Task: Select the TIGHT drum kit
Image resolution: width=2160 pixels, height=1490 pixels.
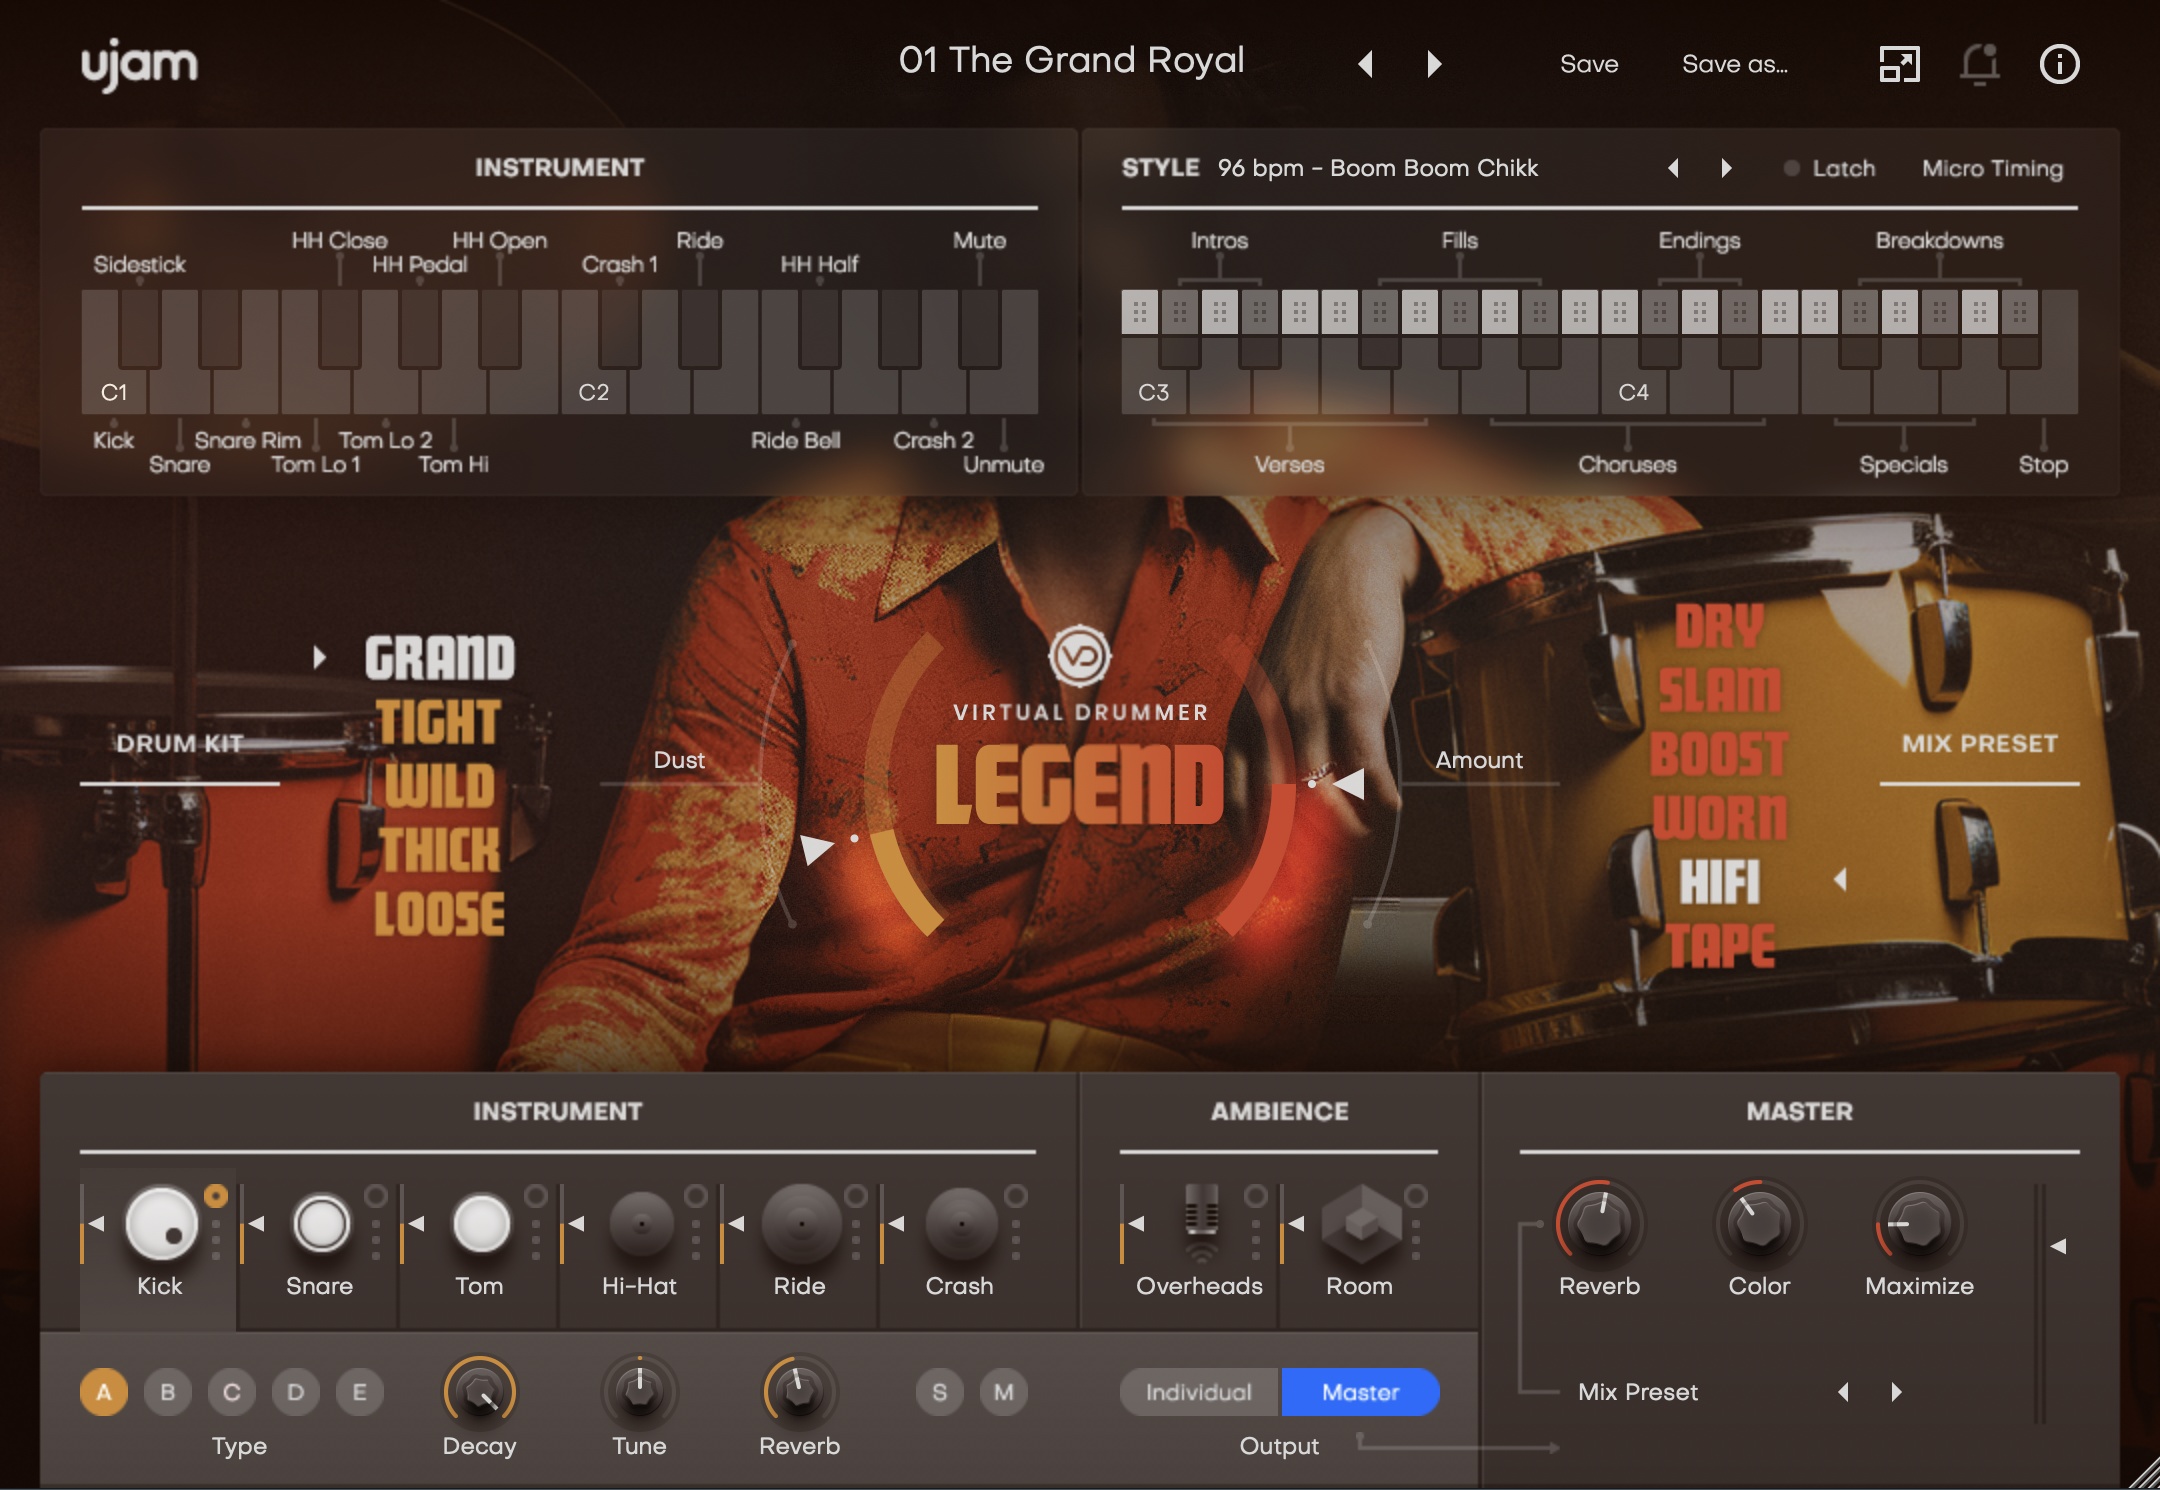Action: [438, 722]
